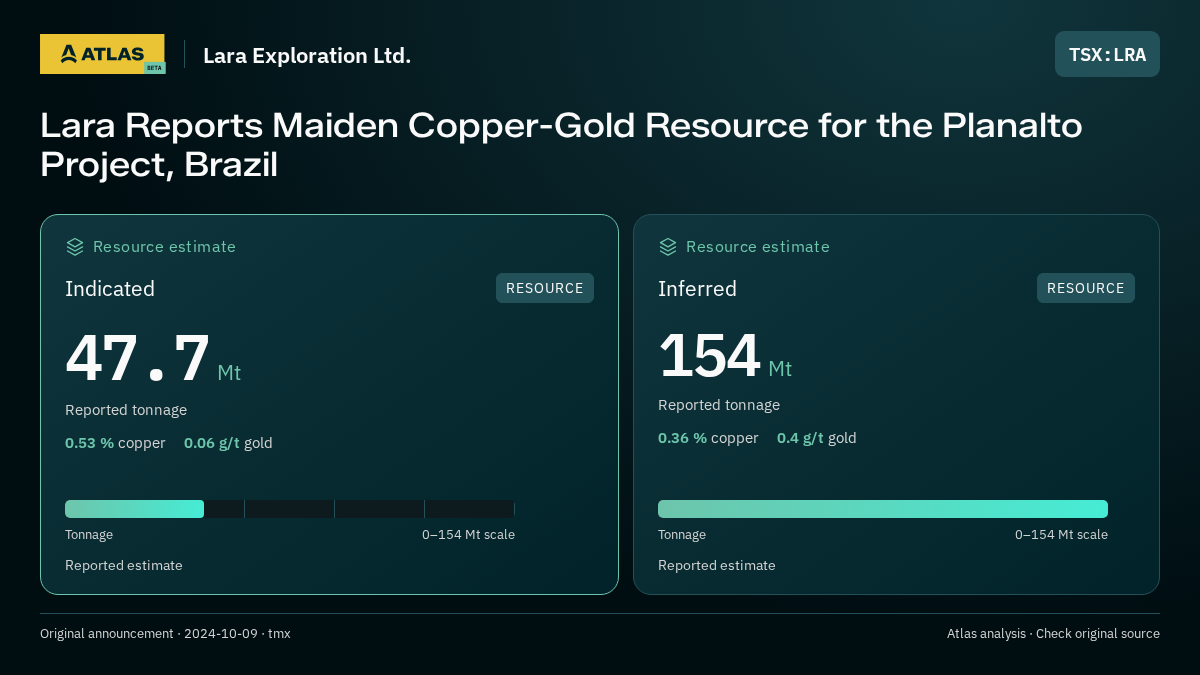This screenshot has width=1200, height=675.
Task: Click Resource estimate label in Inferred card
Action: click(757, 247)
